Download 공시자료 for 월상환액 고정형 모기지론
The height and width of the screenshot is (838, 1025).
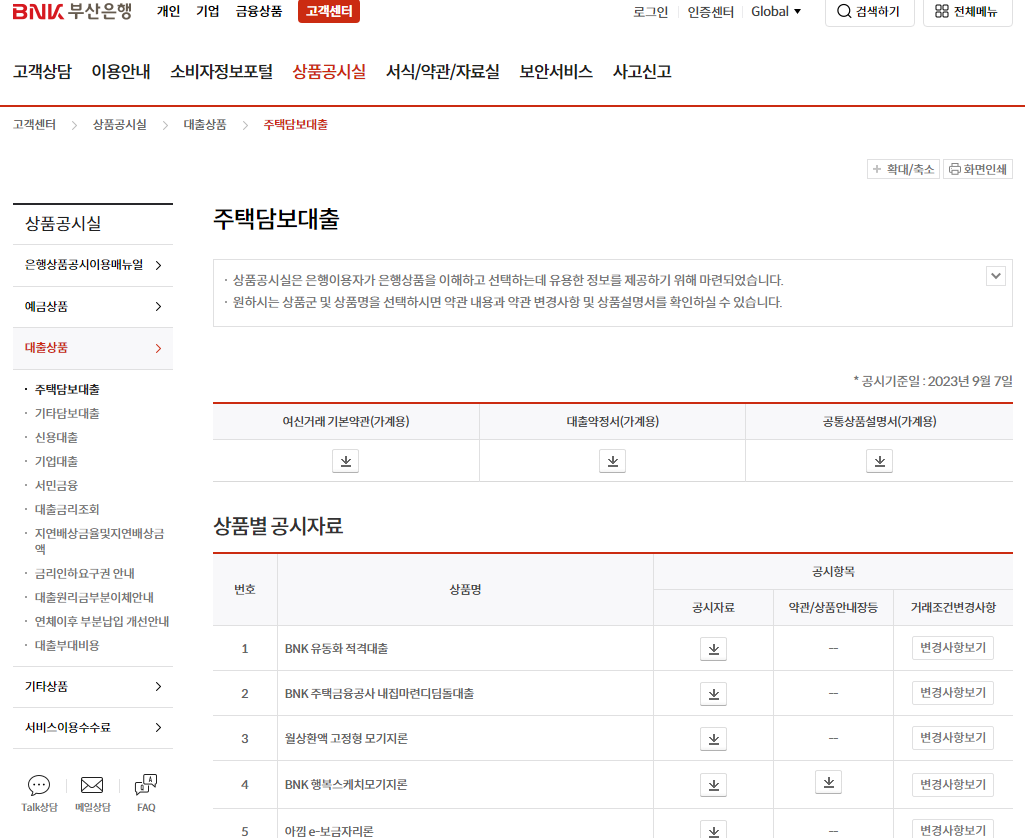click(713, 739)
